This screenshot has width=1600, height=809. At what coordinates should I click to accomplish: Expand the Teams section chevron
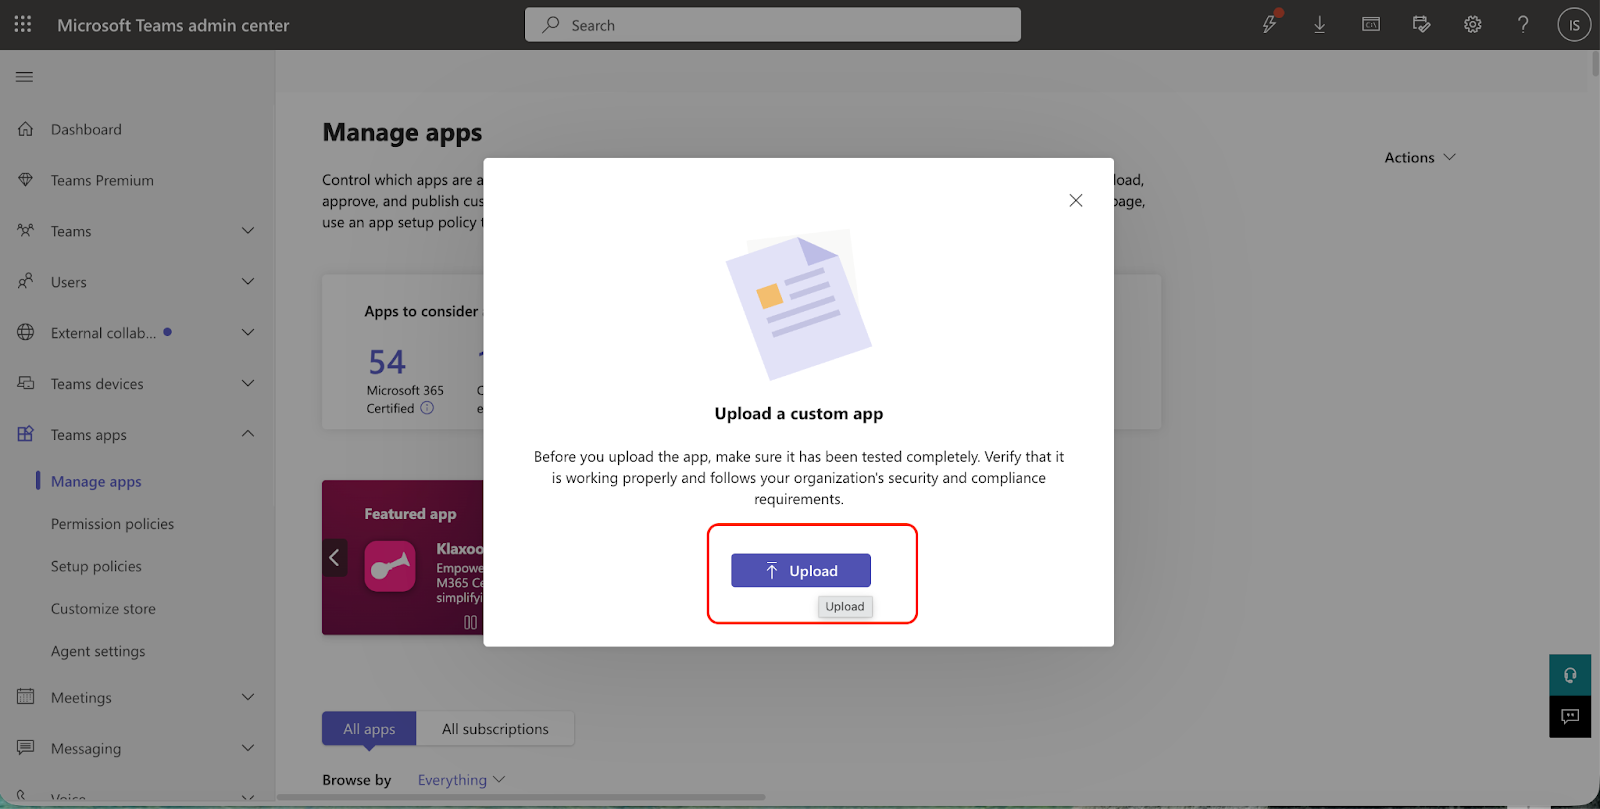click(x=248, y=231)
